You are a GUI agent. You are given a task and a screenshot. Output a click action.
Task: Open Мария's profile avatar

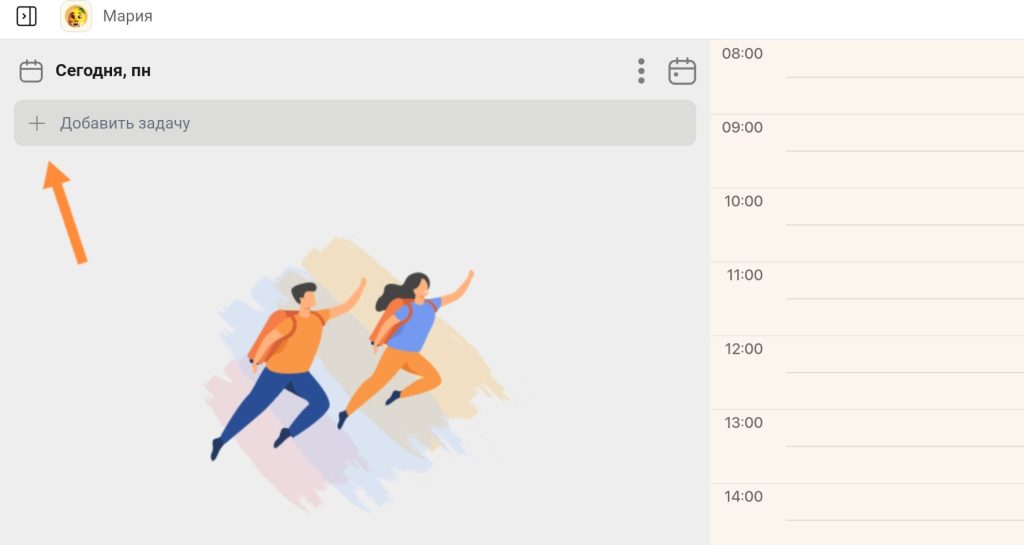pyautogui.click(x=76, y=16)
